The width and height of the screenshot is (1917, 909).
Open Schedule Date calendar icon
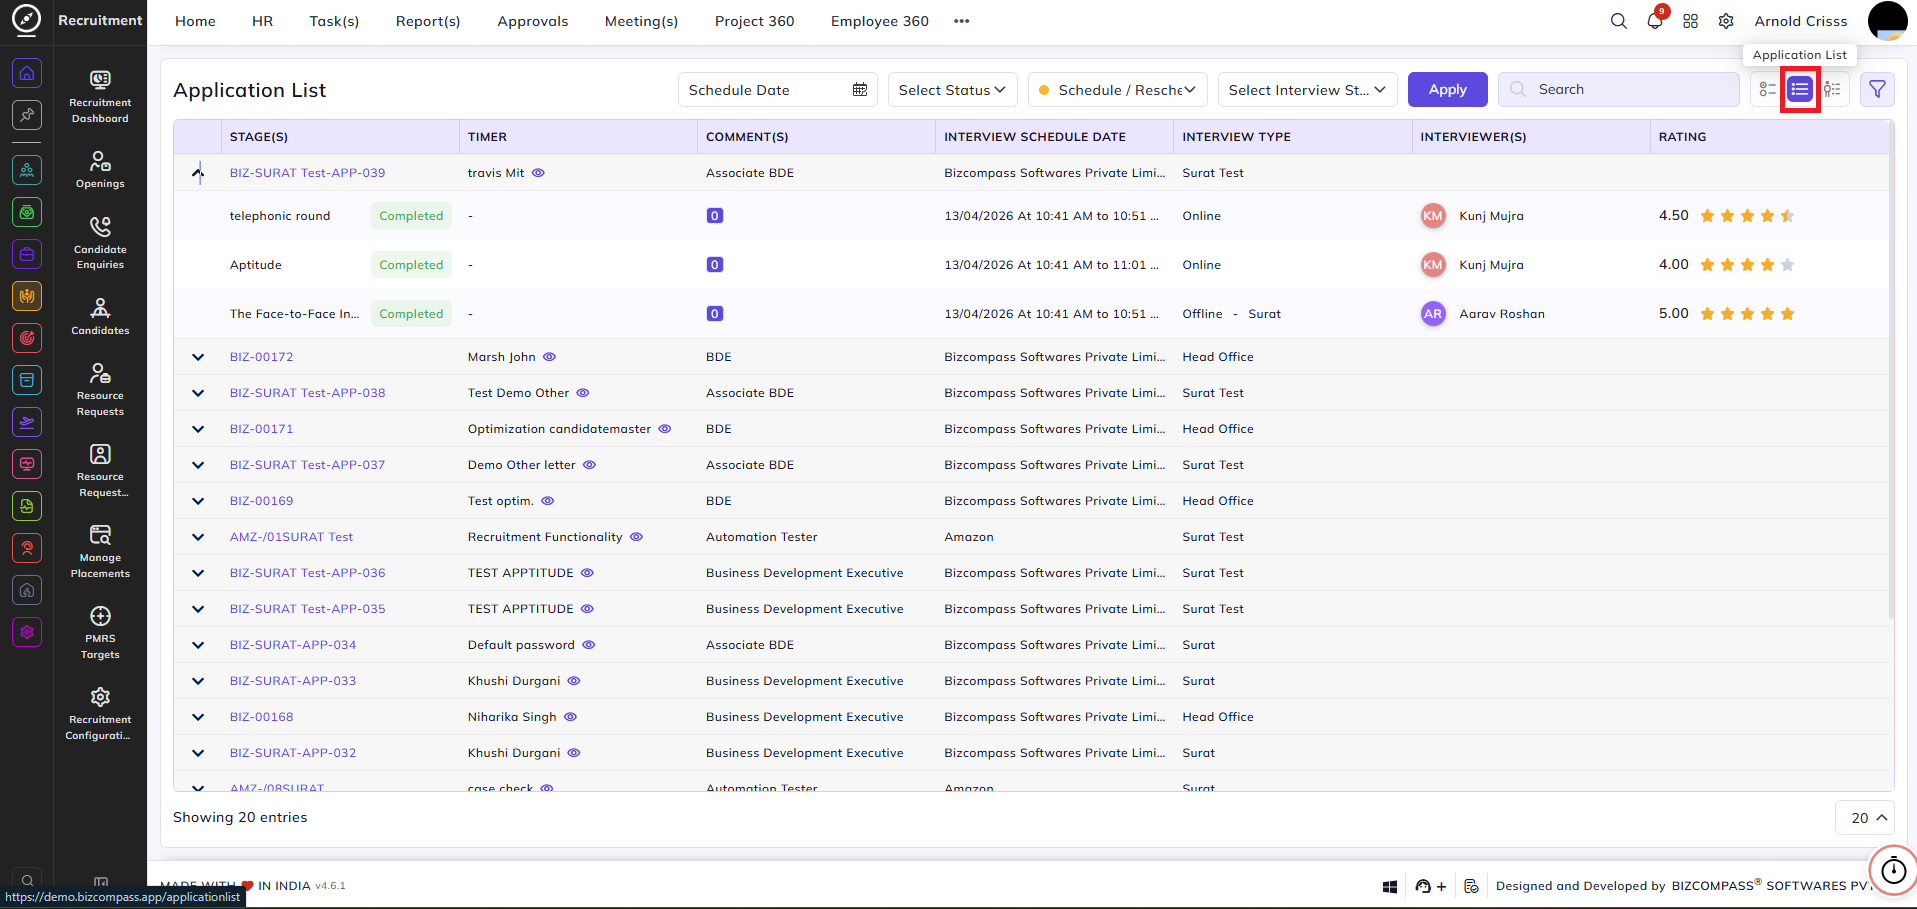(x=860, y=89)
